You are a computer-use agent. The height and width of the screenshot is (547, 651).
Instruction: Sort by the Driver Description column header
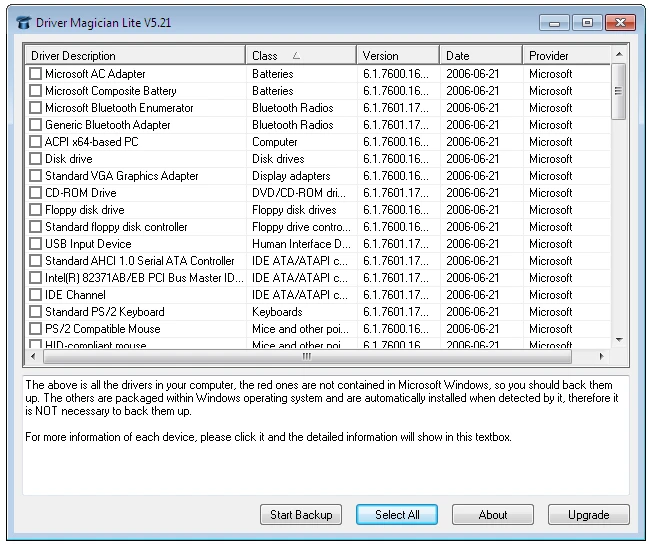[x=135, y=55]
